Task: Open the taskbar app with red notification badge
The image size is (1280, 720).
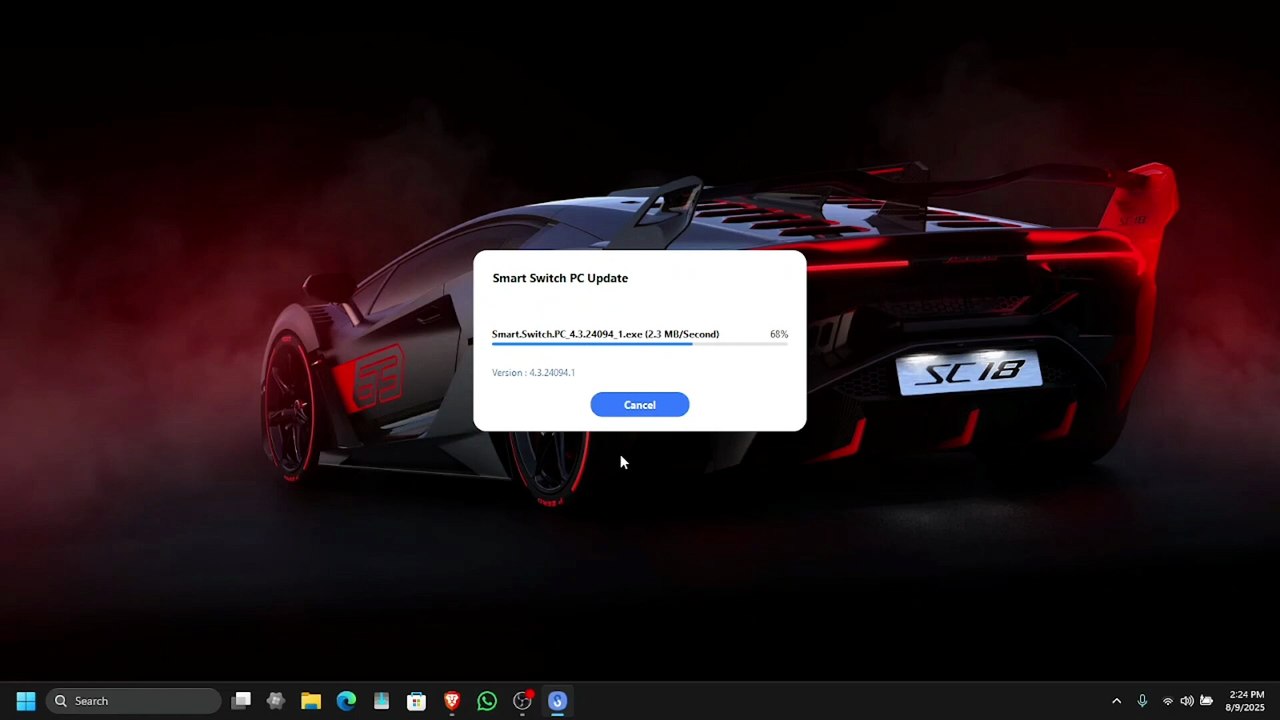Action: [x=522, y=701]
